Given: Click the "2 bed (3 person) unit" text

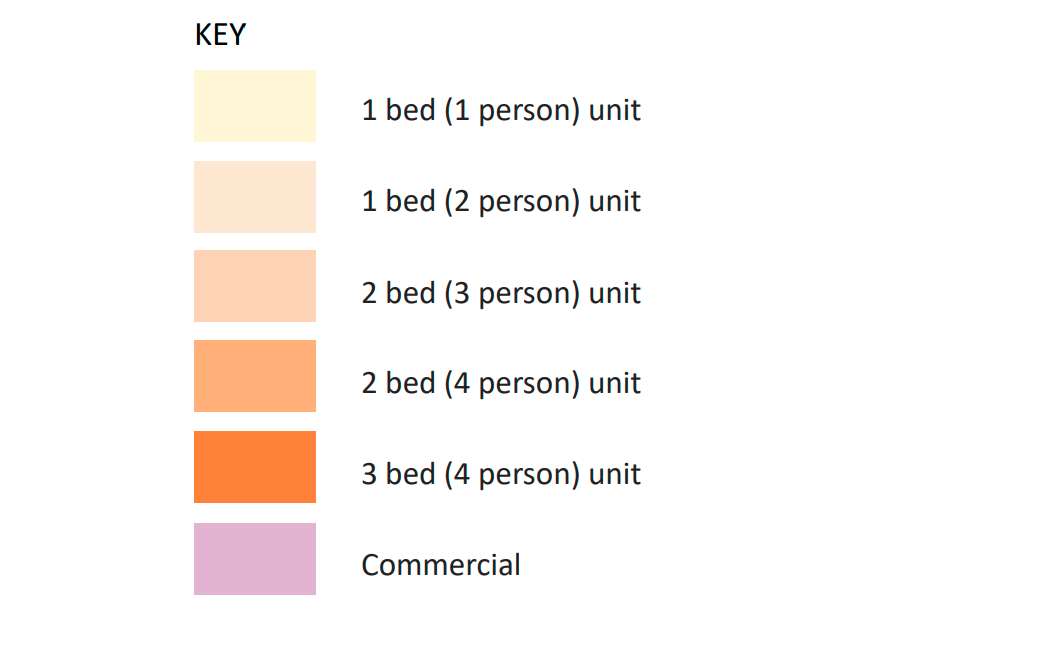Looking at the screenshot, I should coord(501,293).
